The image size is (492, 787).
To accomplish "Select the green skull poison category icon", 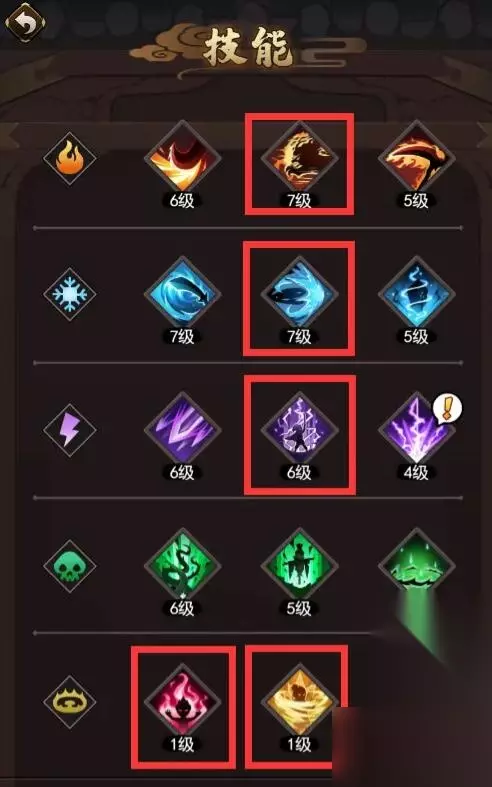I will point(70,566).
